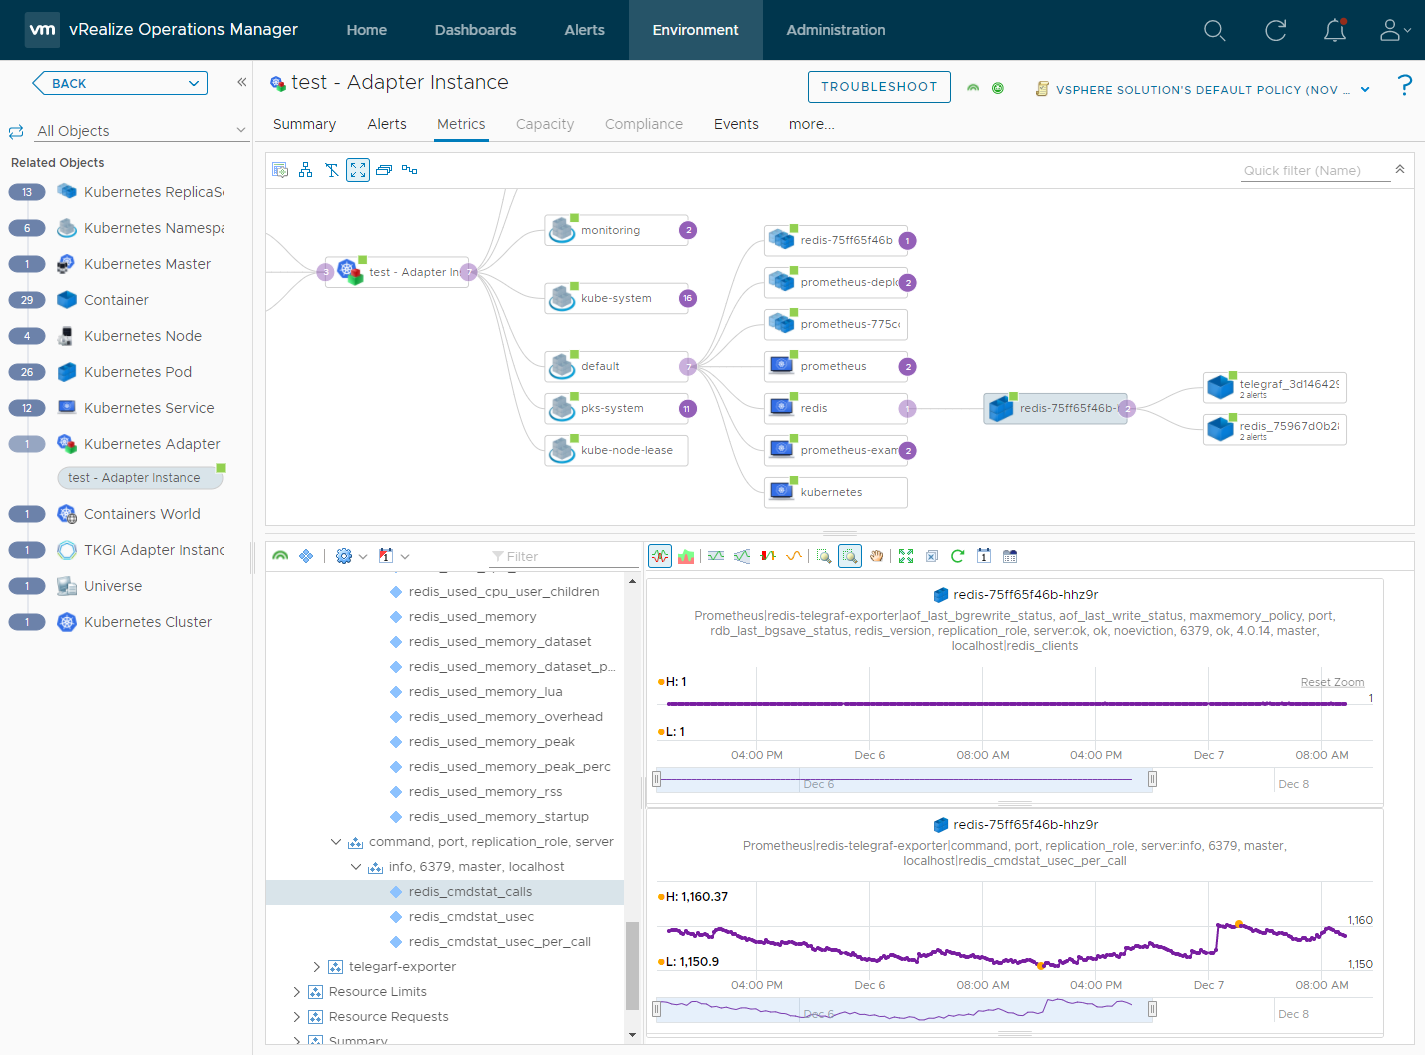Collapse the 'info, 6379, master, localhost' node

(356, 867)
